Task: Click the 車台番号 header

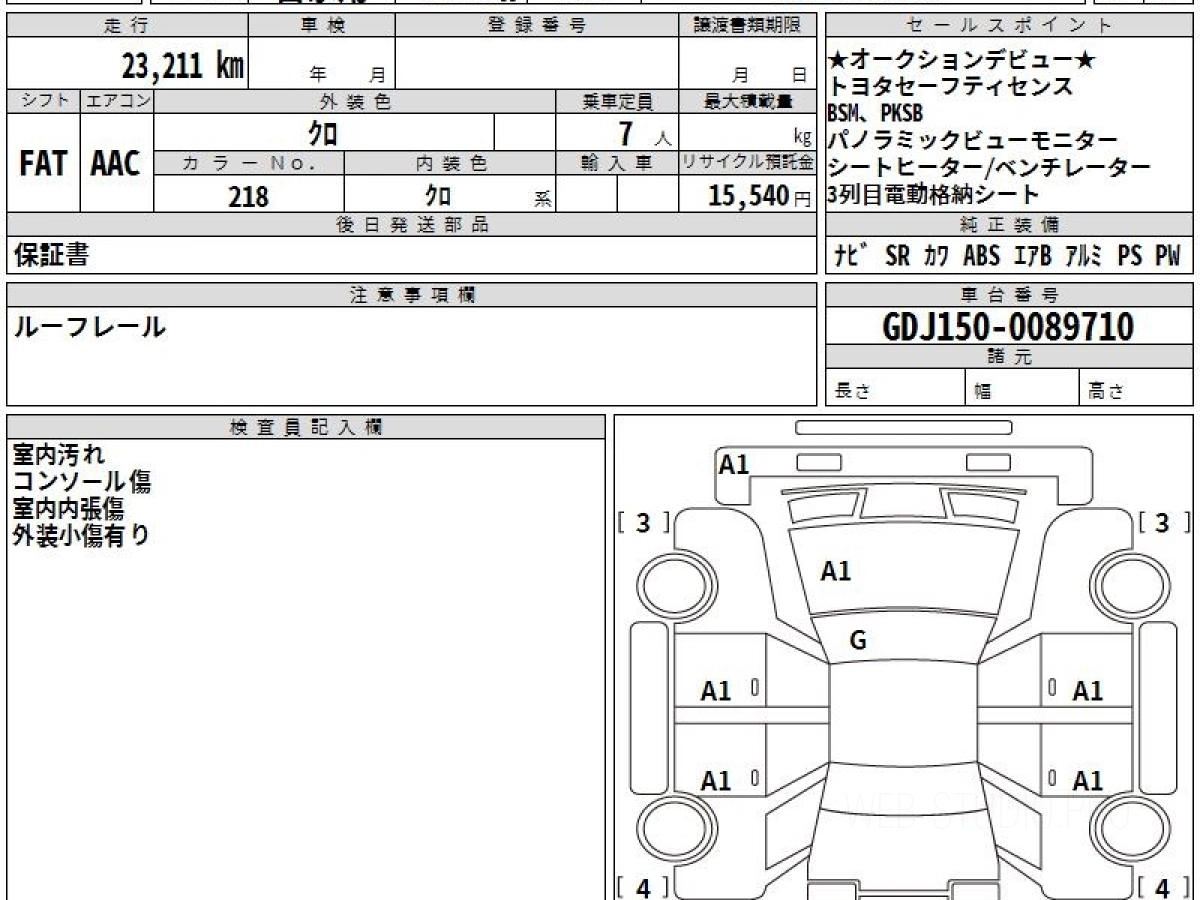Action: tap(1009, 295)
